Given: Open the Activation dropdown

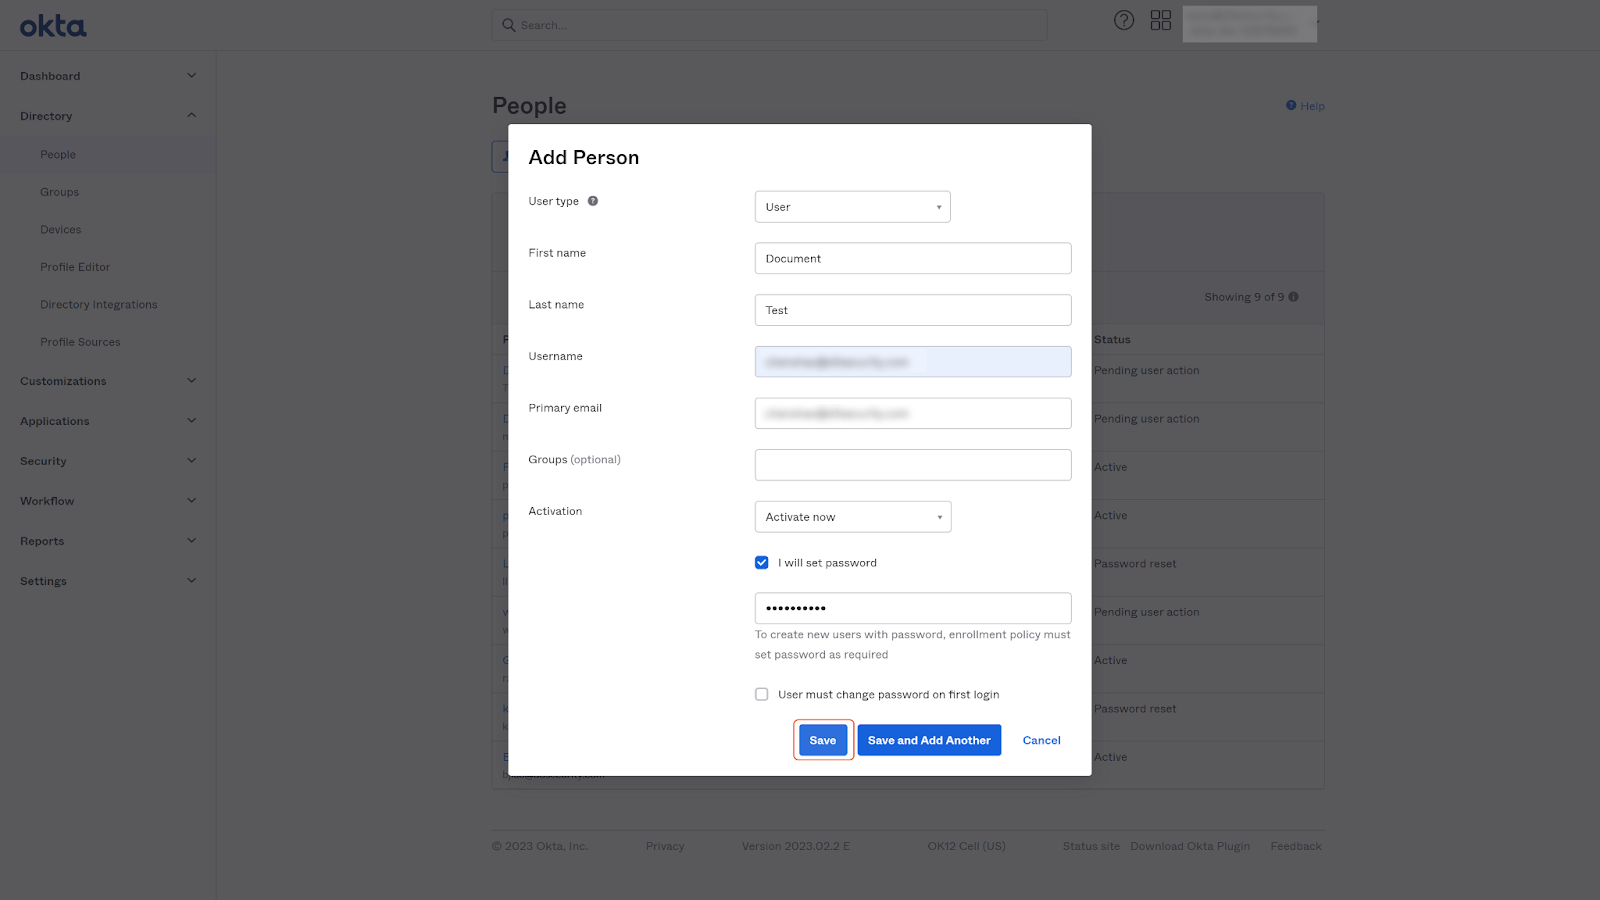Looking at the screenshot, I should 852,517.
